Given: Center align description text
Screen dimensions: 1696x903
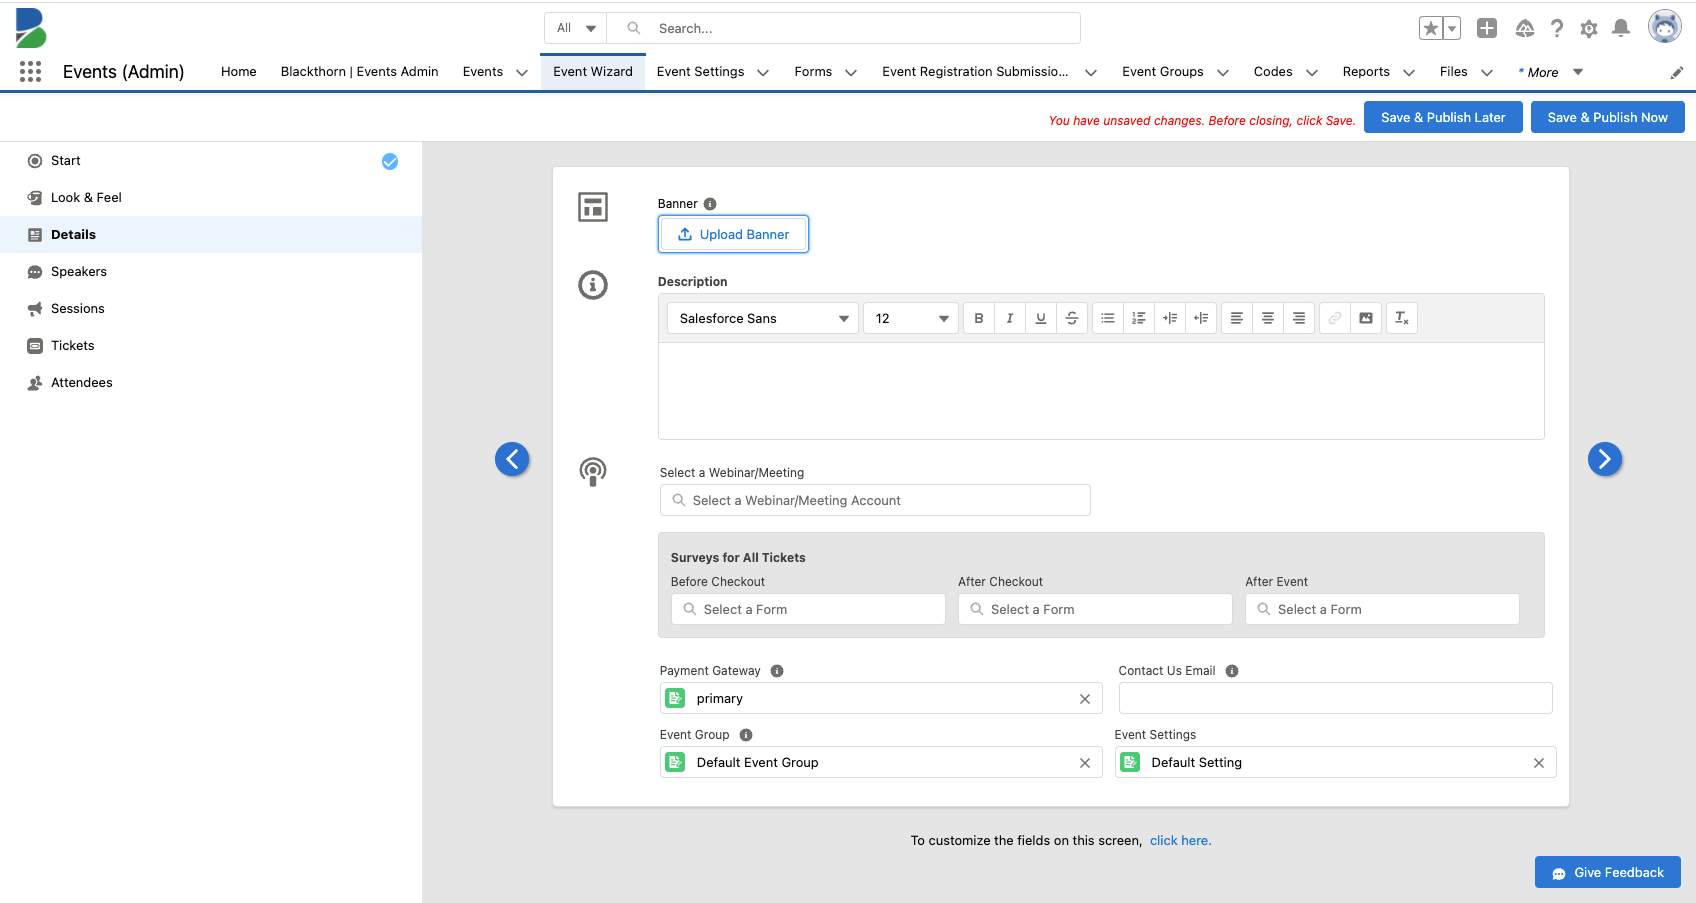Looking at the screenshot, I should pyautogui.click(x=1268, y=318).
